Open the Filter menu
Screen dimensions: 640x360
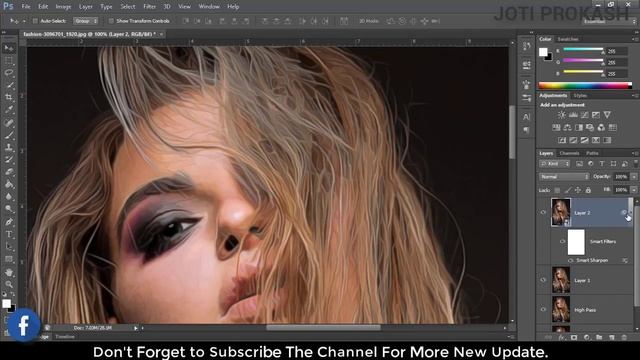(149, 7)
